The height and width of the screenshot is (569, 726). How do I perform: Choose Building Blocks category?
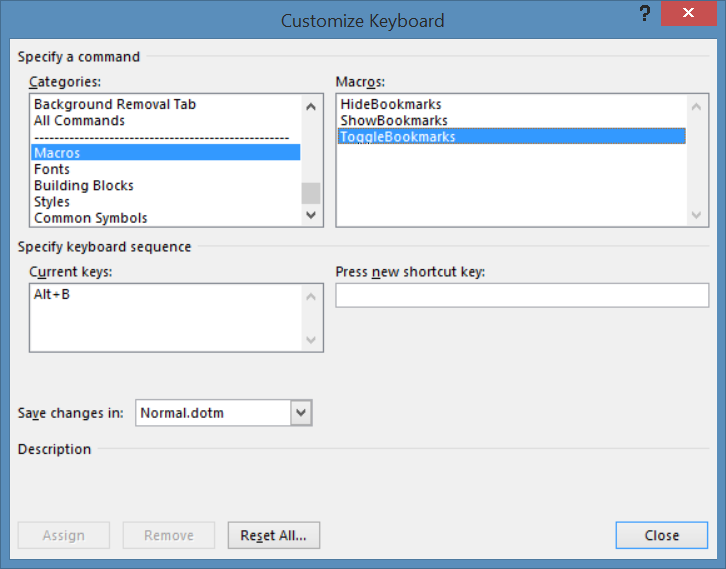tap(83, 185)
